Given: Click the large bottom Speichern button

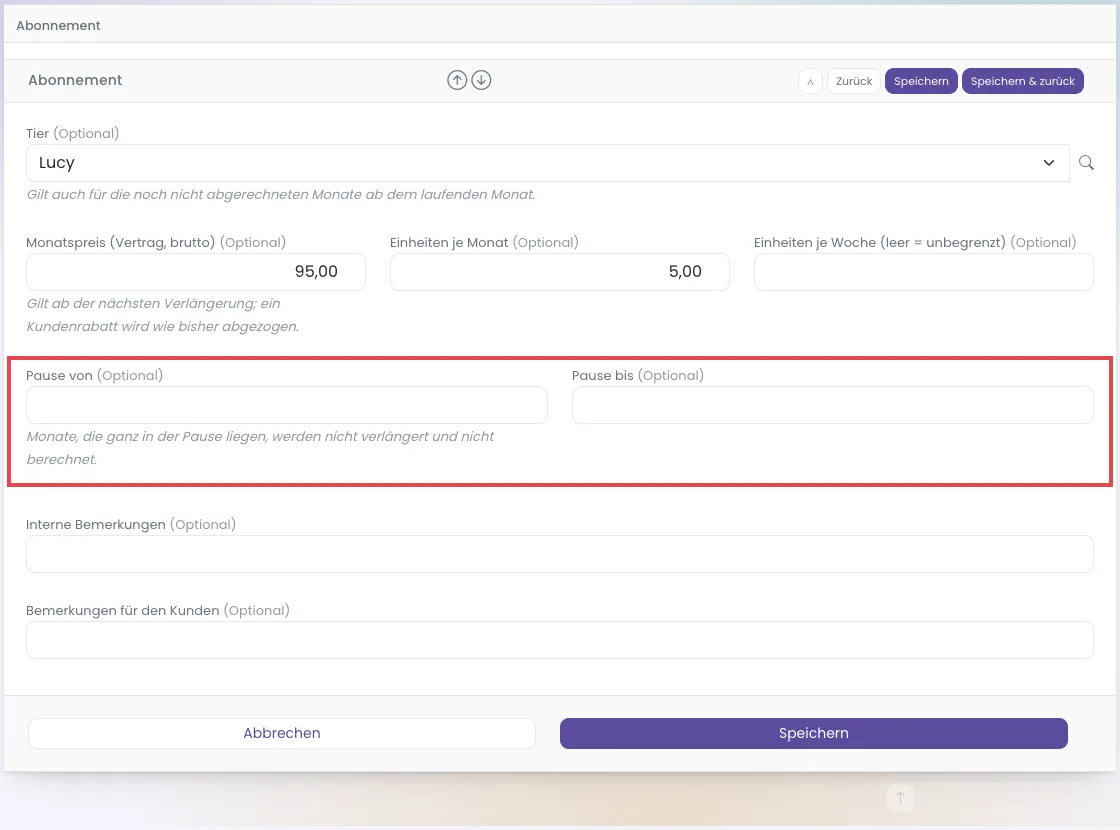Looking at the screenshot, I should [x=814, y=734].
